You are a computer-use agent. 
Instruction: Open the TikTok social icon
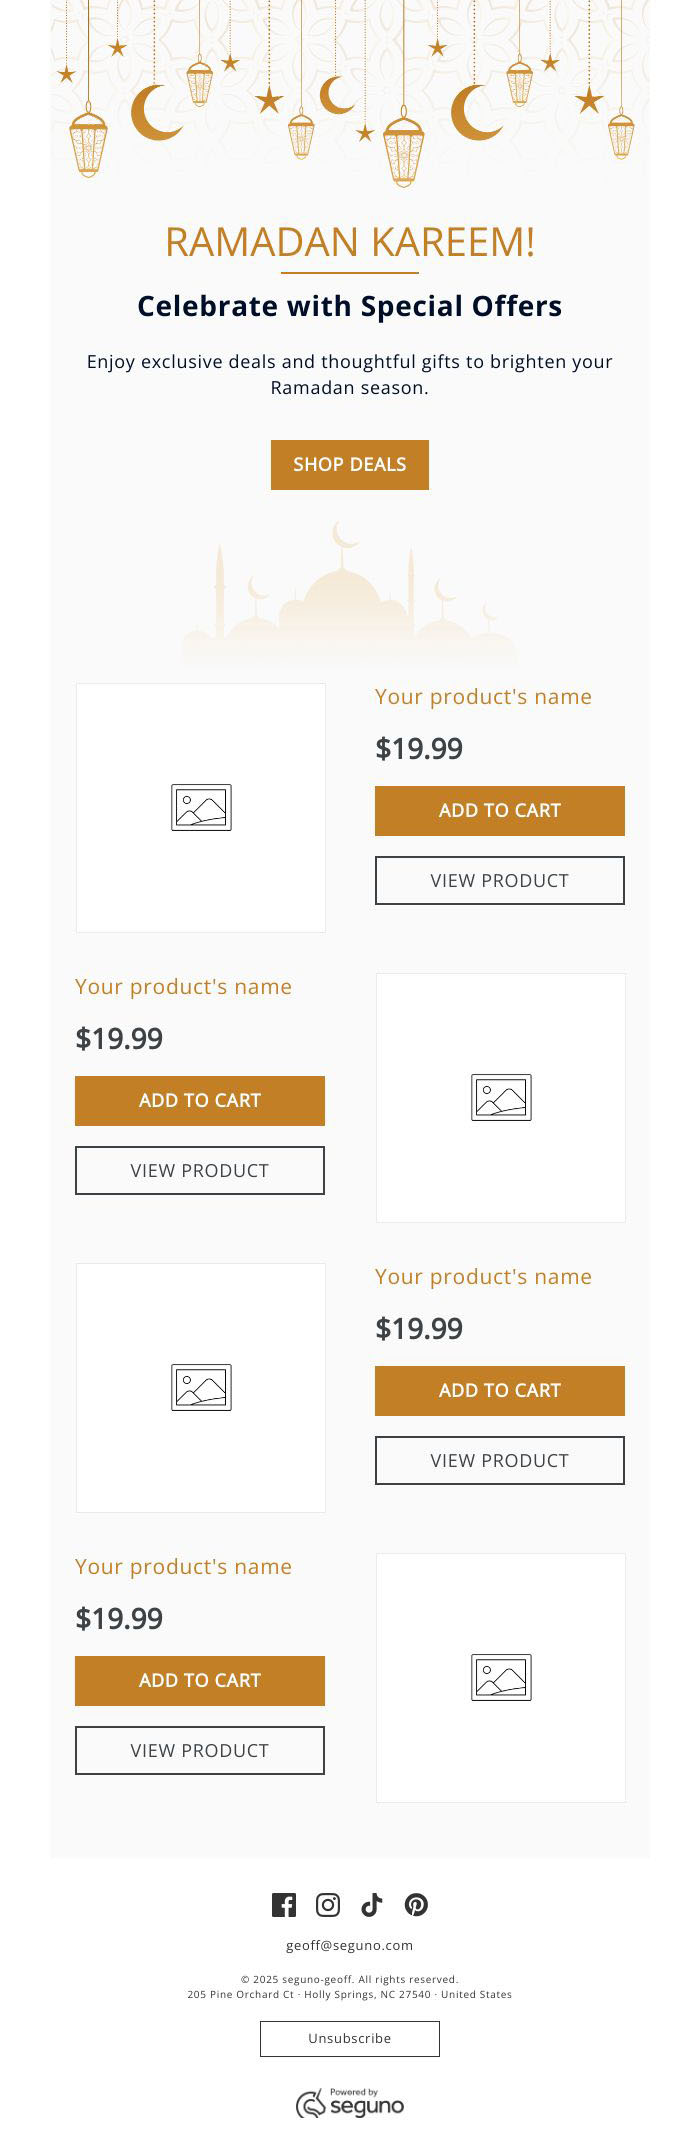coord(372,1905)
